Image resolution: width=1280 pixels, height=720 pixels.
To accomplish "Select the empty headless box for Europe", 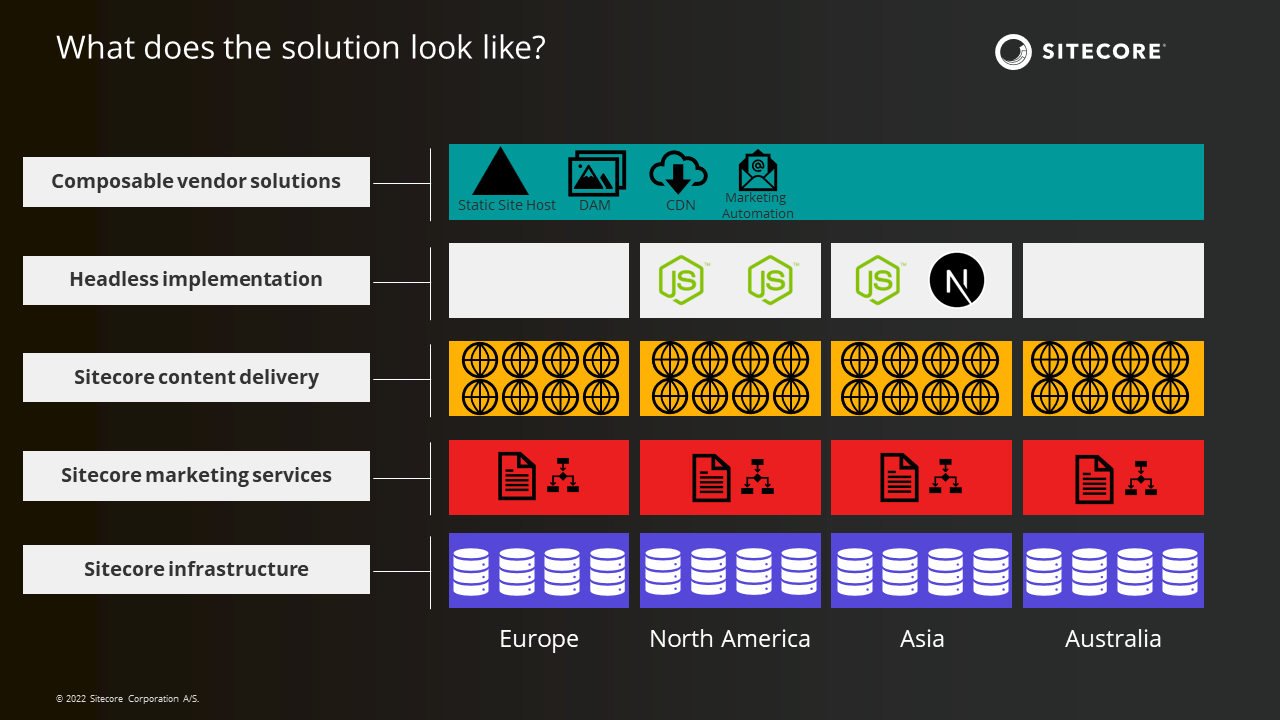I will [x=539, y=281].
